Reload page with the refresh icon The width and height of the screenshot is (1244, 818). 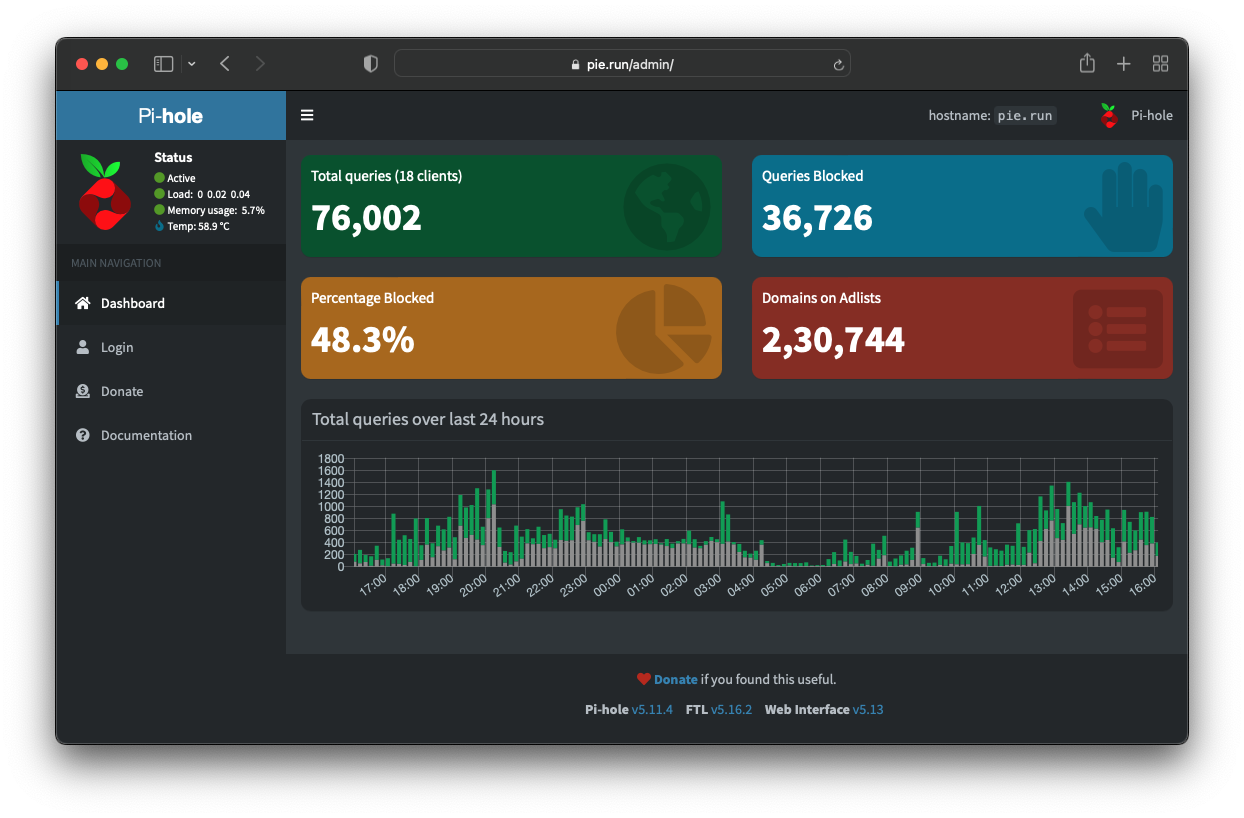[x=838, y=64]
